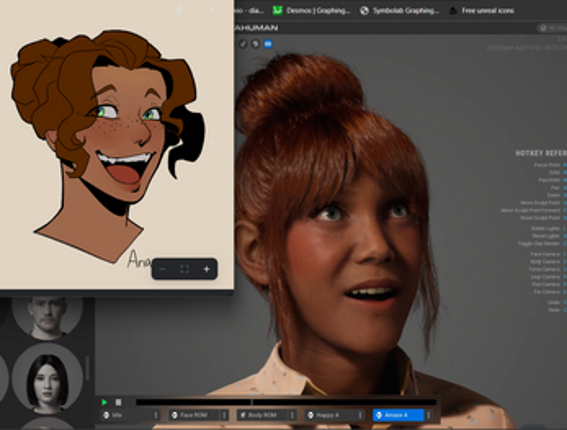Toggle the blue highlighted round viewport toolbar icon
Image resolution: width=567 pixels, height=430 pixels.
pos(268,44)
